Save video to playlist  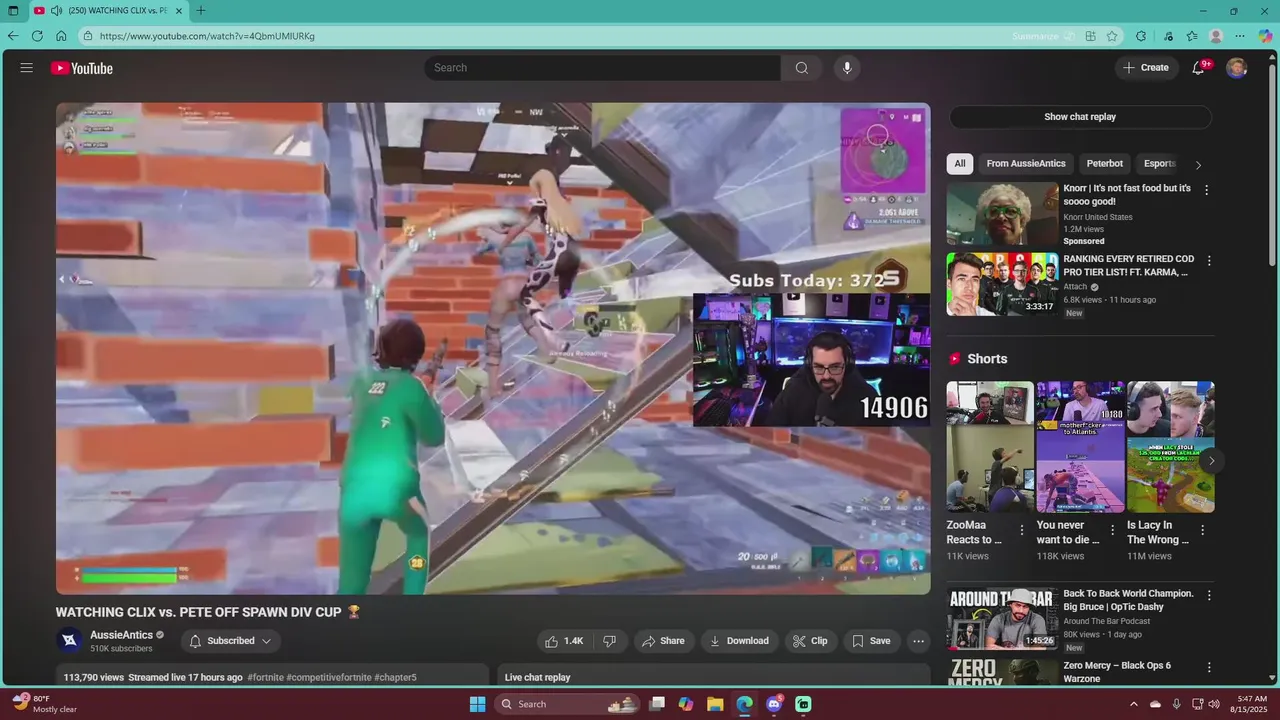[870, 641]
